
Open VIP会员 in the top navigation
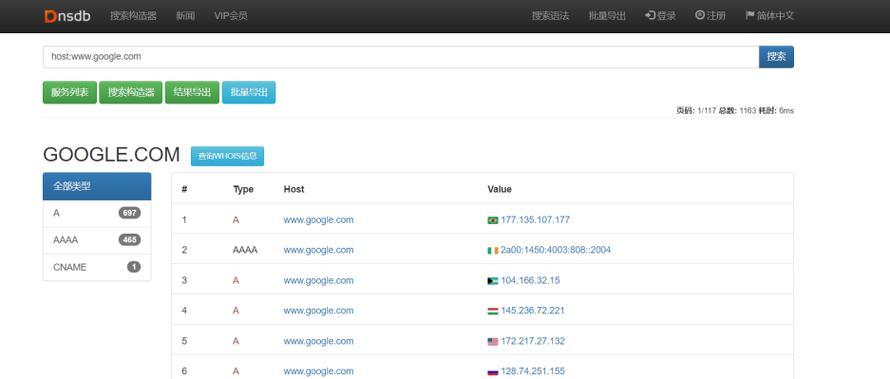tap(230, 16)
